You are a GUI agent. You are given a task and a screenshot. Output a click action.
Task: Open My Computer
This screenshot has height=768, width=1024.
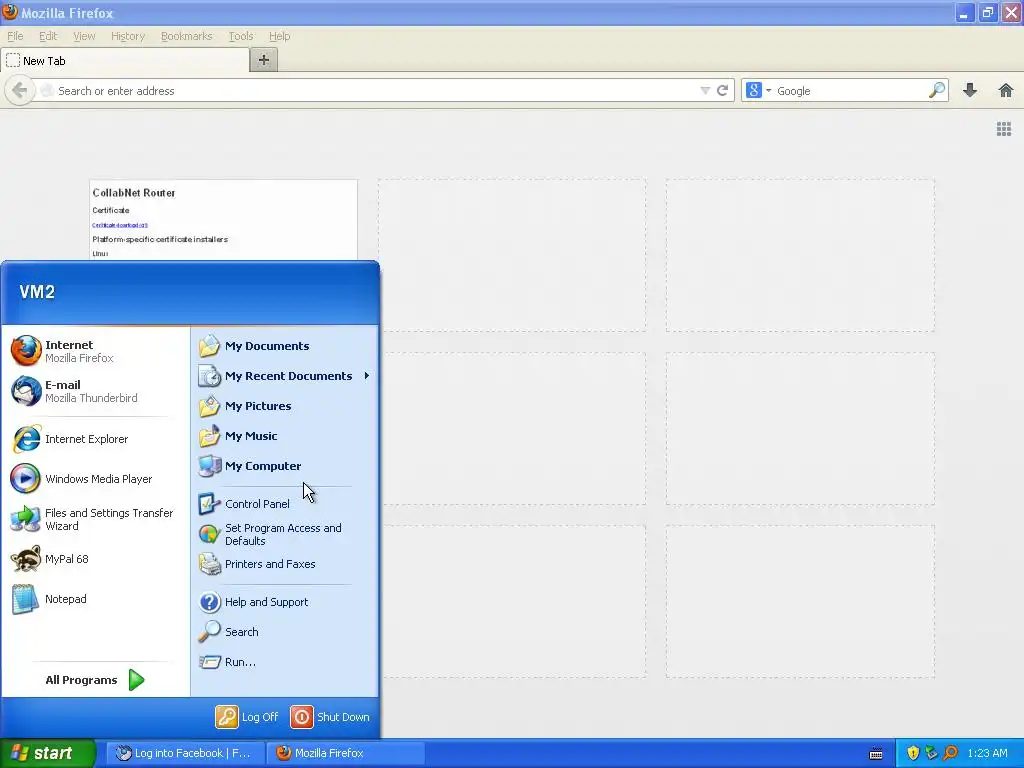pyautogui.click(x=285, y=466)
